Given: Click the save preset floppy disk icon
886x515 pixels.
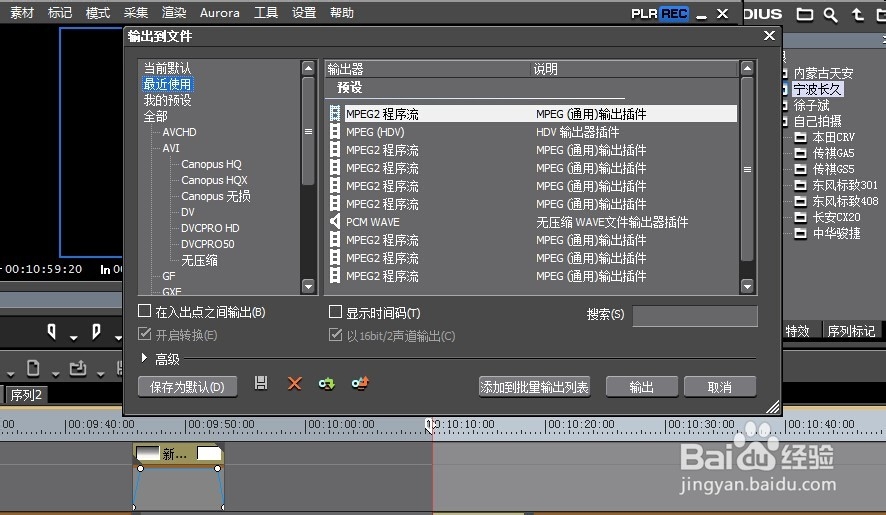Looking at the screenshot, I should [x=260, y=383].
